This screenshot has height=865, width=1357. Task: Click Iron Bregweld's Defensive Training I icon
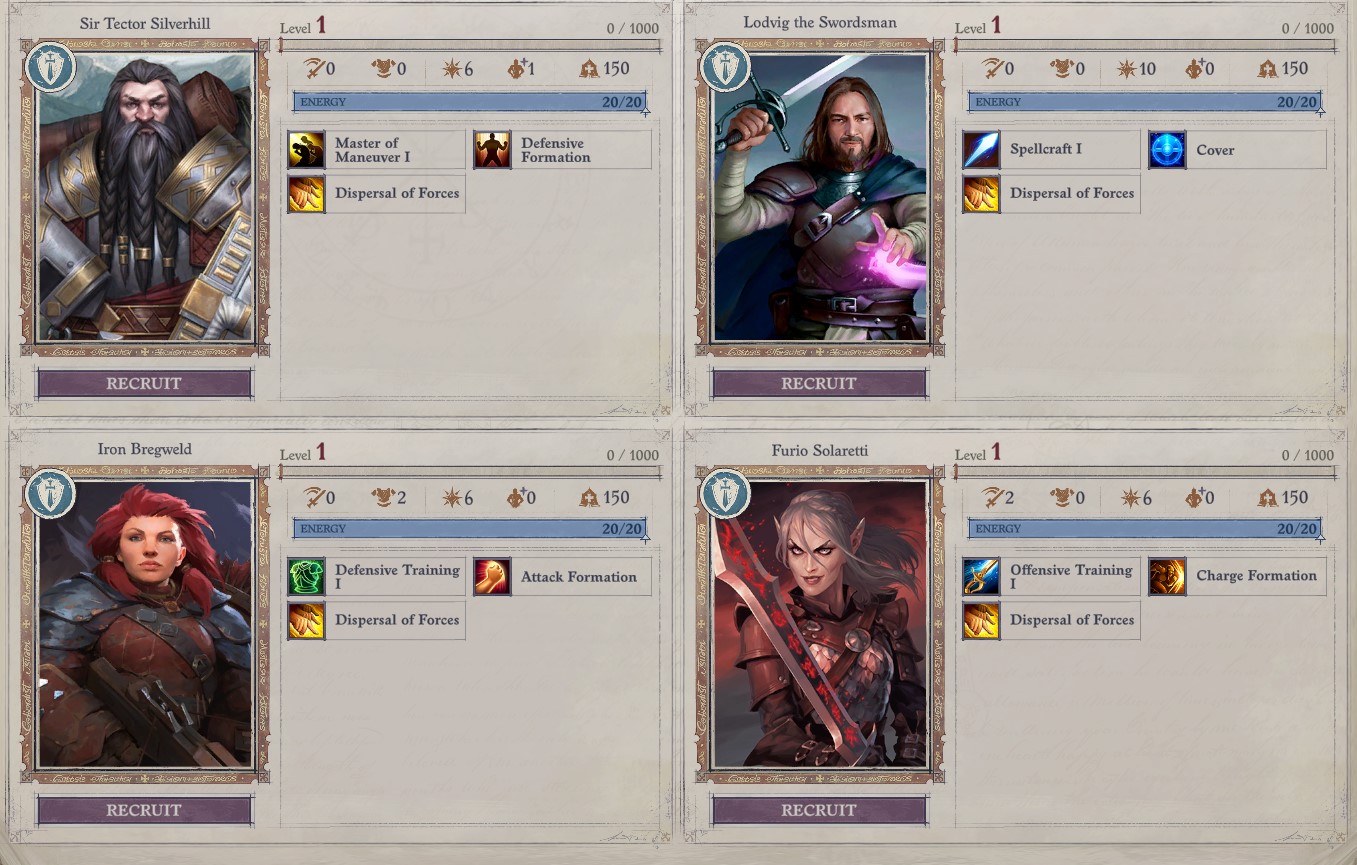pyautogui.click(x=306, y=577)
